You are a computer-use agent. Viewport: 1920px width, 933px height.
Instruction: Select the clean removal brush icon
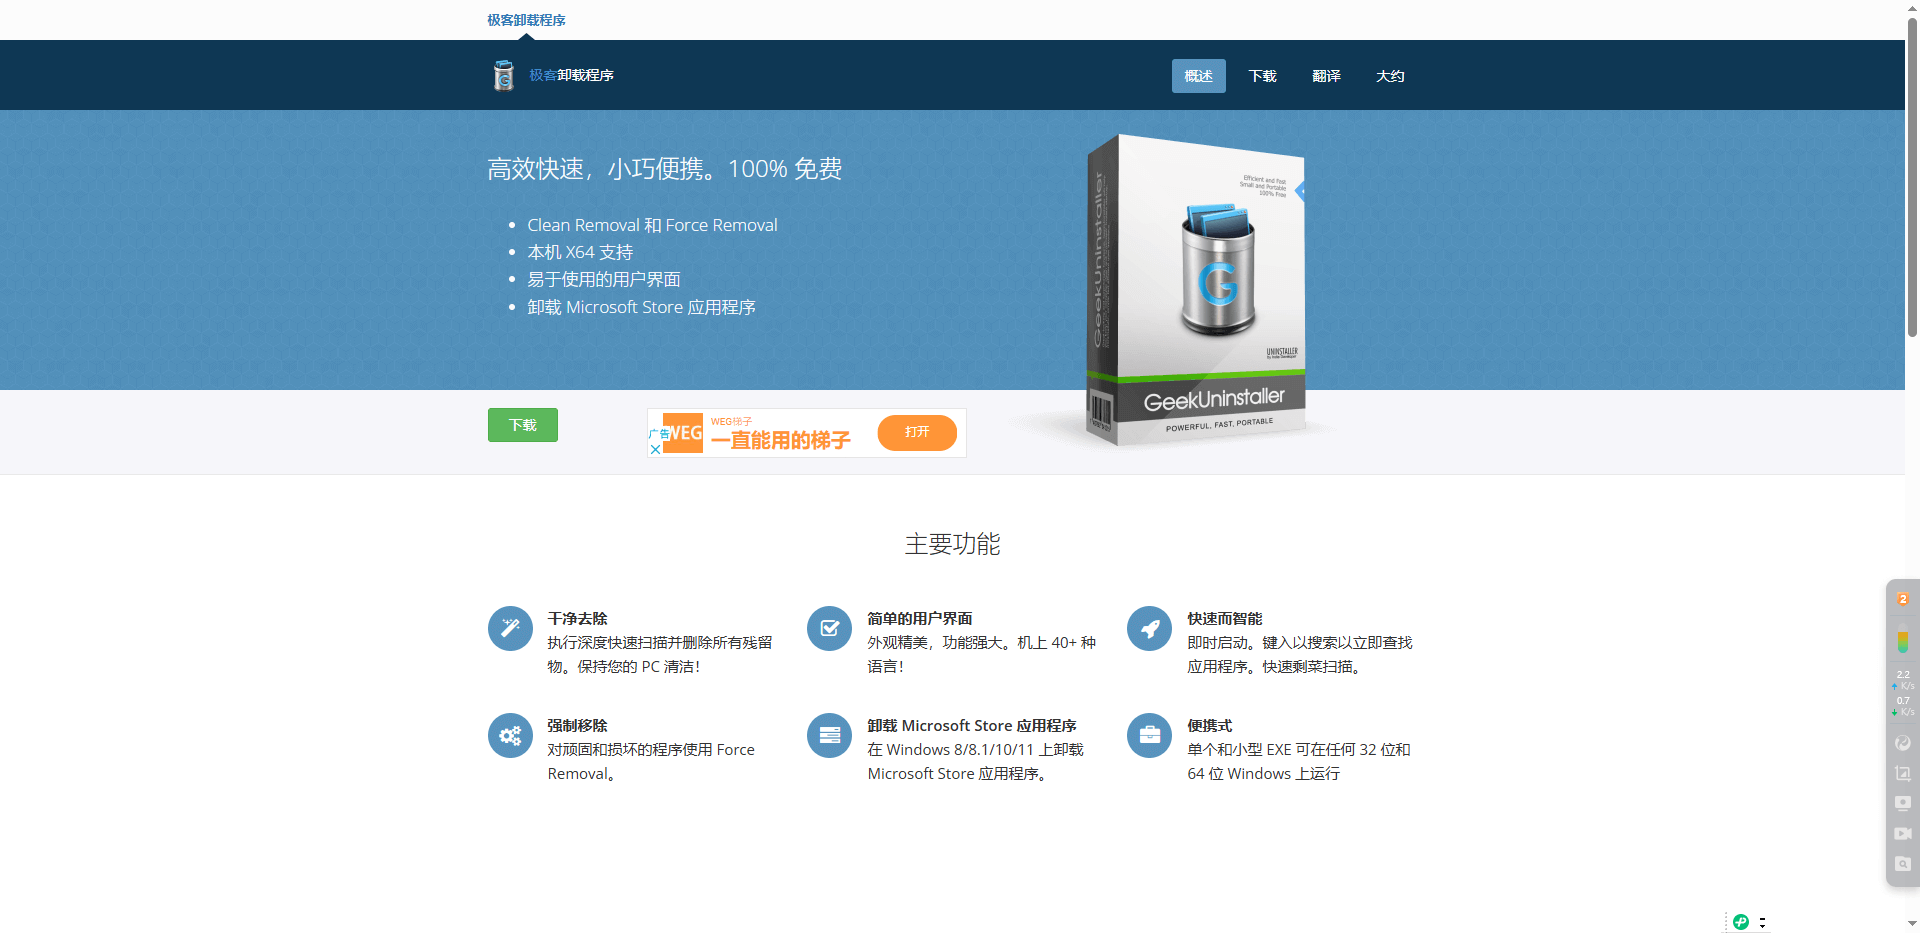click(510, 628)
